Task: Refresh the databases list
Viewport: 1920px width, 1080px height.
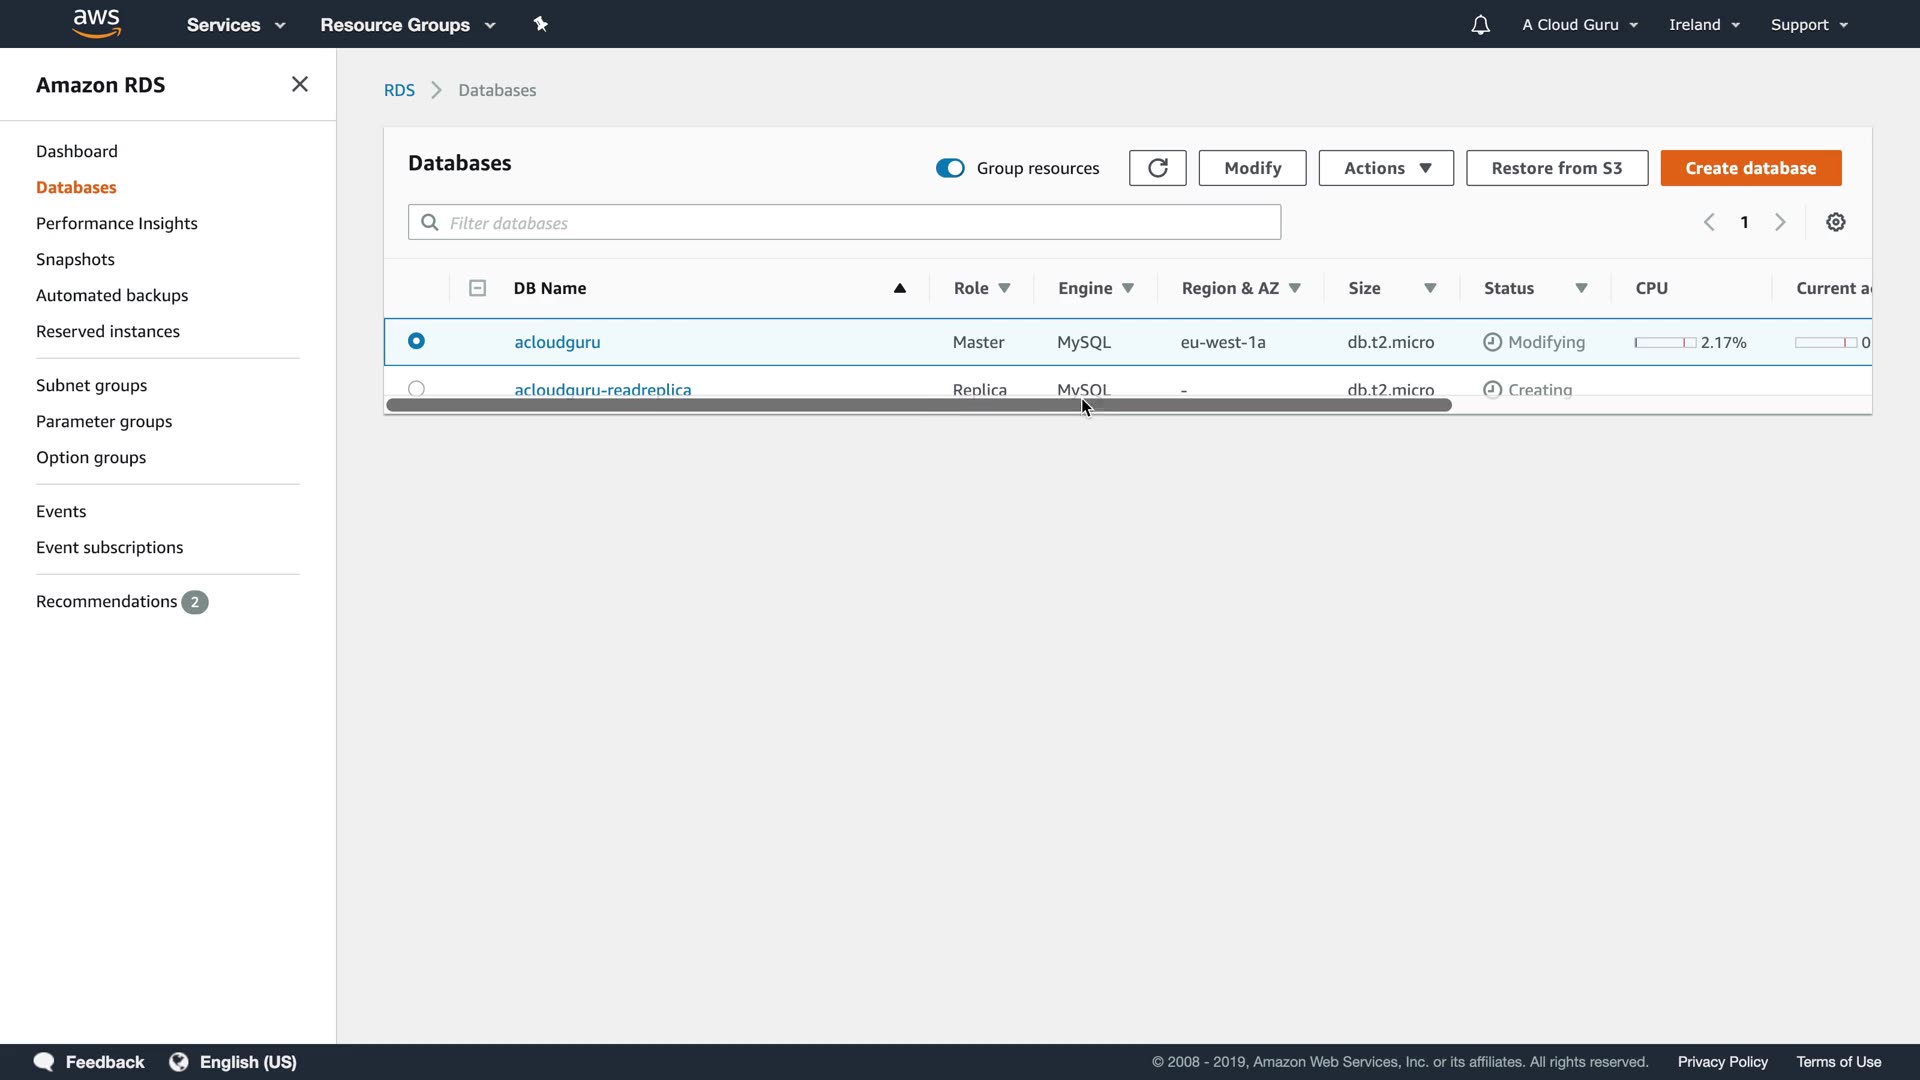Action: click(x=1157, y=168)
